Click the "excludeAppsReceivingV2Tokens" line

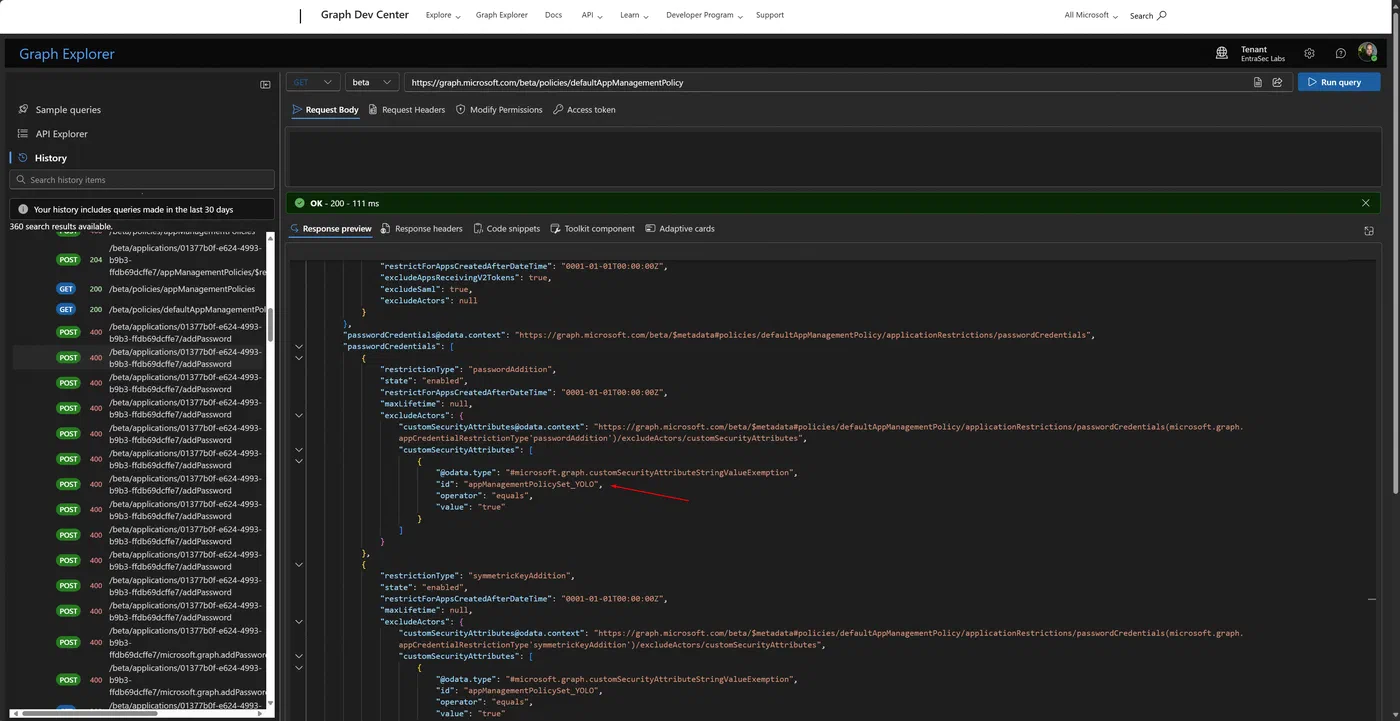coord(468,277)
